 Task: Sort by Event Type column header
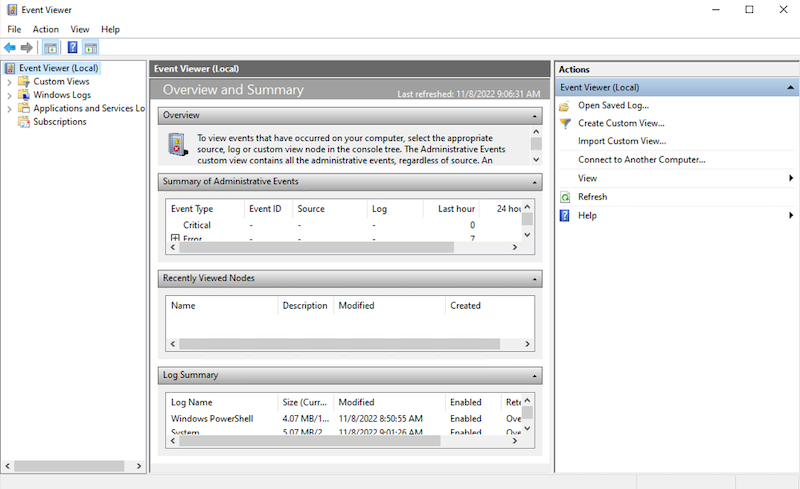click(x=206, y=209)
